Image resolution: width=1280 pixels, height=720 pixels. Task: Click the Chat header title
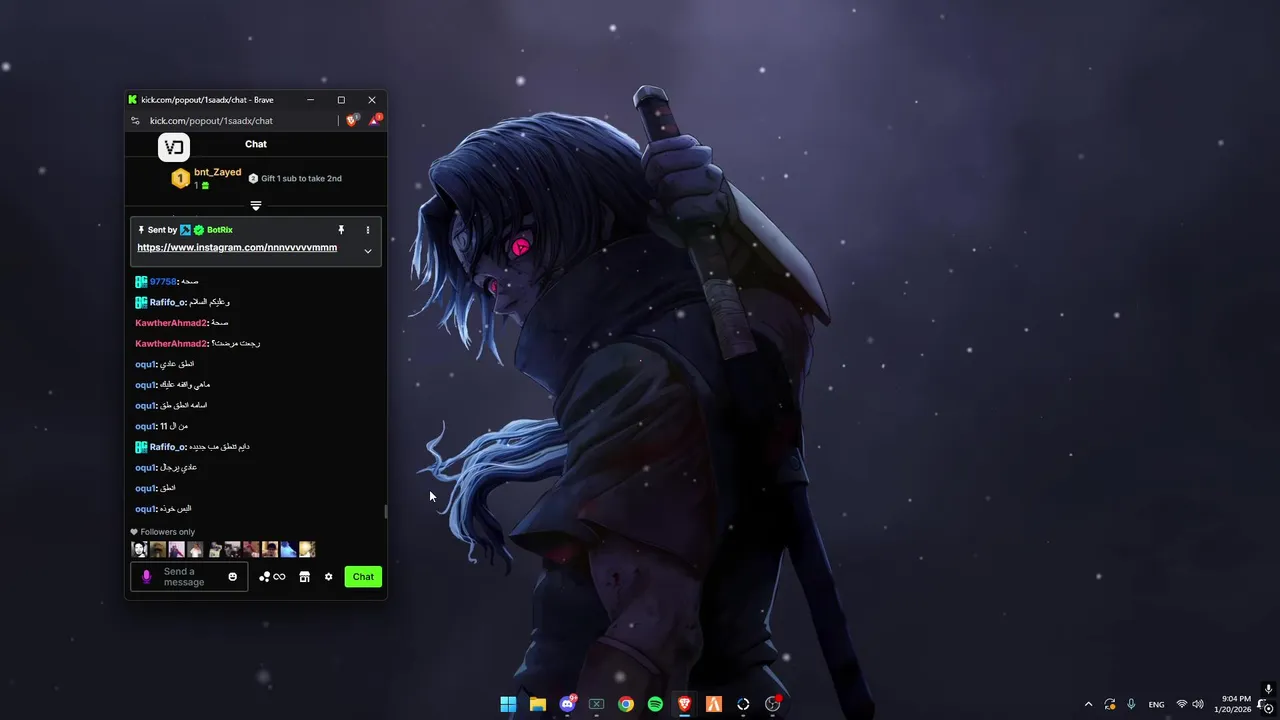pyautogui.click(x=256, y=144)
